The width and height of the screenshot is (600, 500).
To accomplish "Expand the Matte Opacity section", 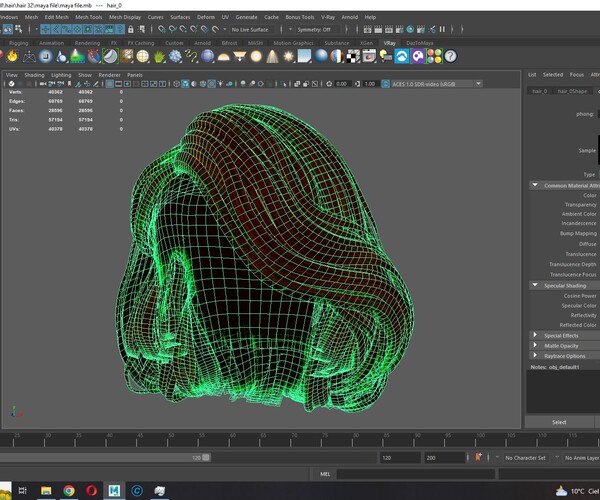I will (535, 345).
